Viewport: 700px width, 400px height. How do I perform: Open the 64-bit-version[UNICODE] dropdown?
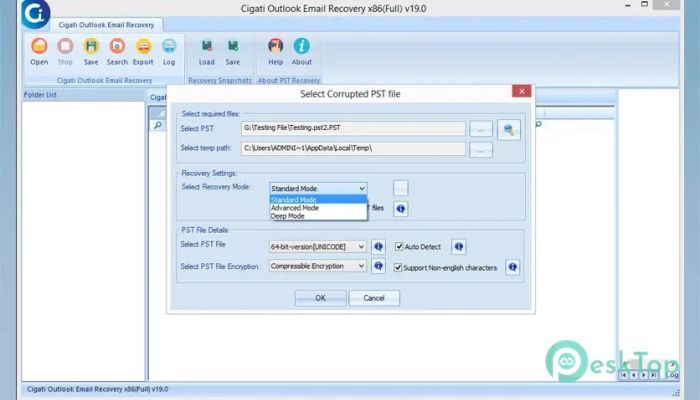(317, 246)
